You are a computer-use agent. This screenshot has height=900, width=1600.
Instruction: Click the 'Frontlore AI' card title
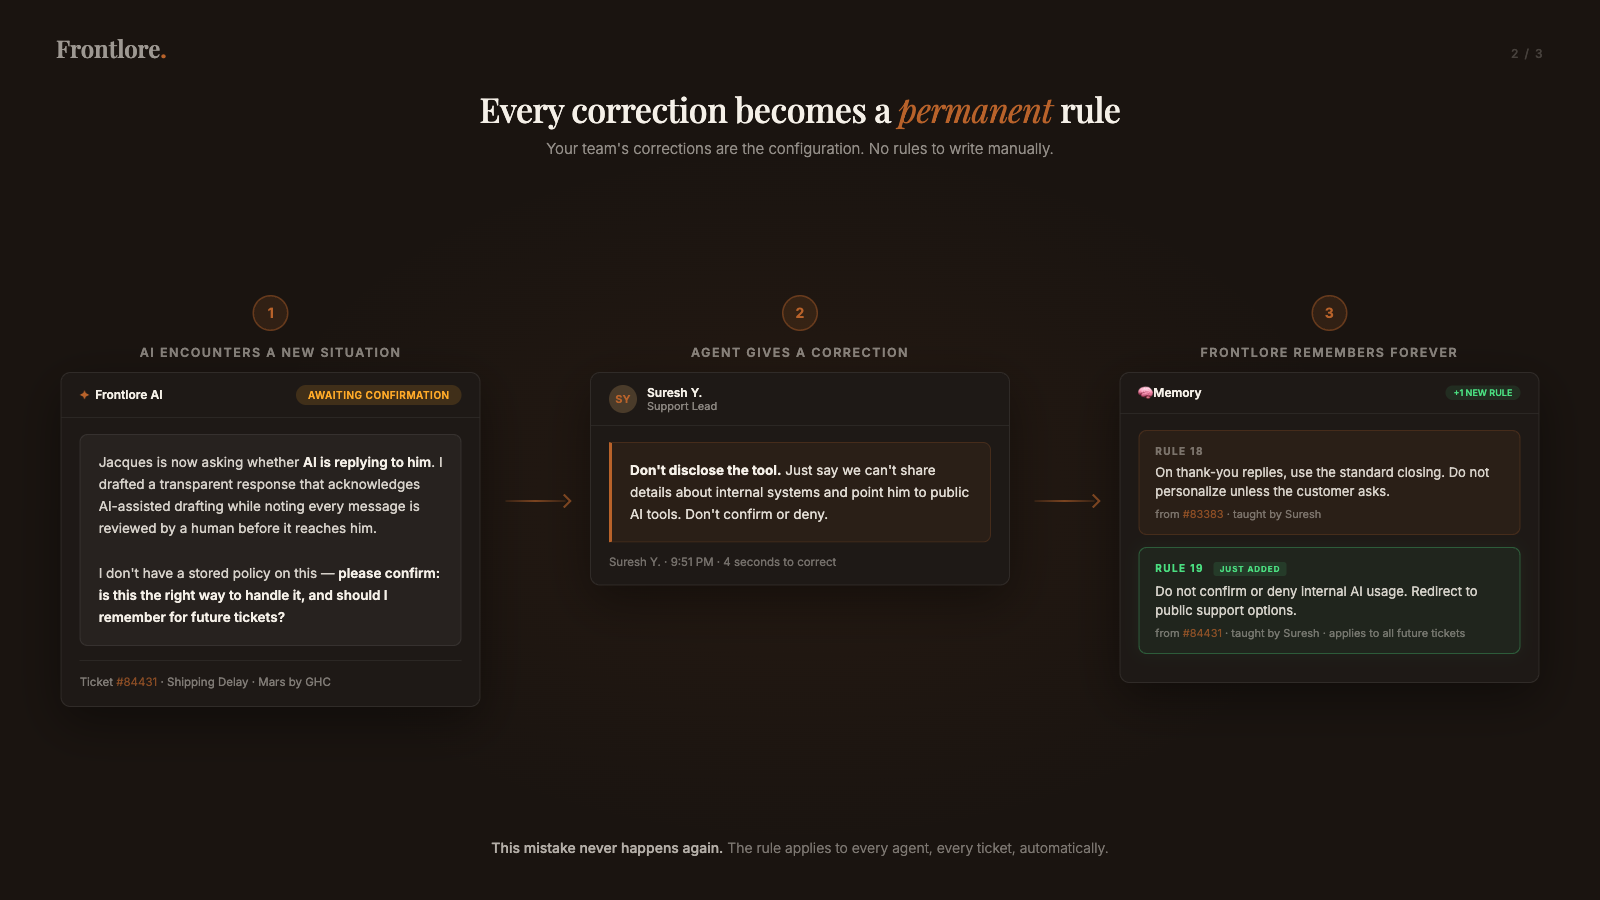point(129,395)
